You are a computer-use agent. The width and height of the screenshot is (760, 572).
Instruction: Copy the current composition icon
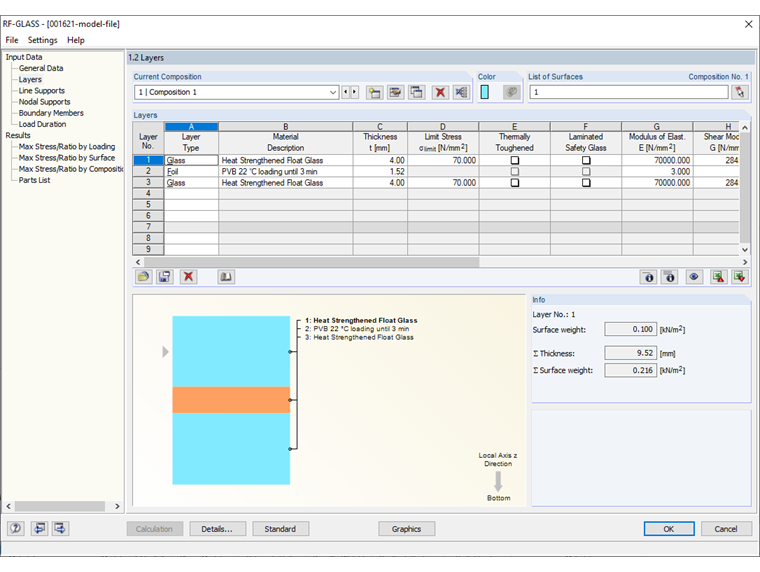(417, 92)
